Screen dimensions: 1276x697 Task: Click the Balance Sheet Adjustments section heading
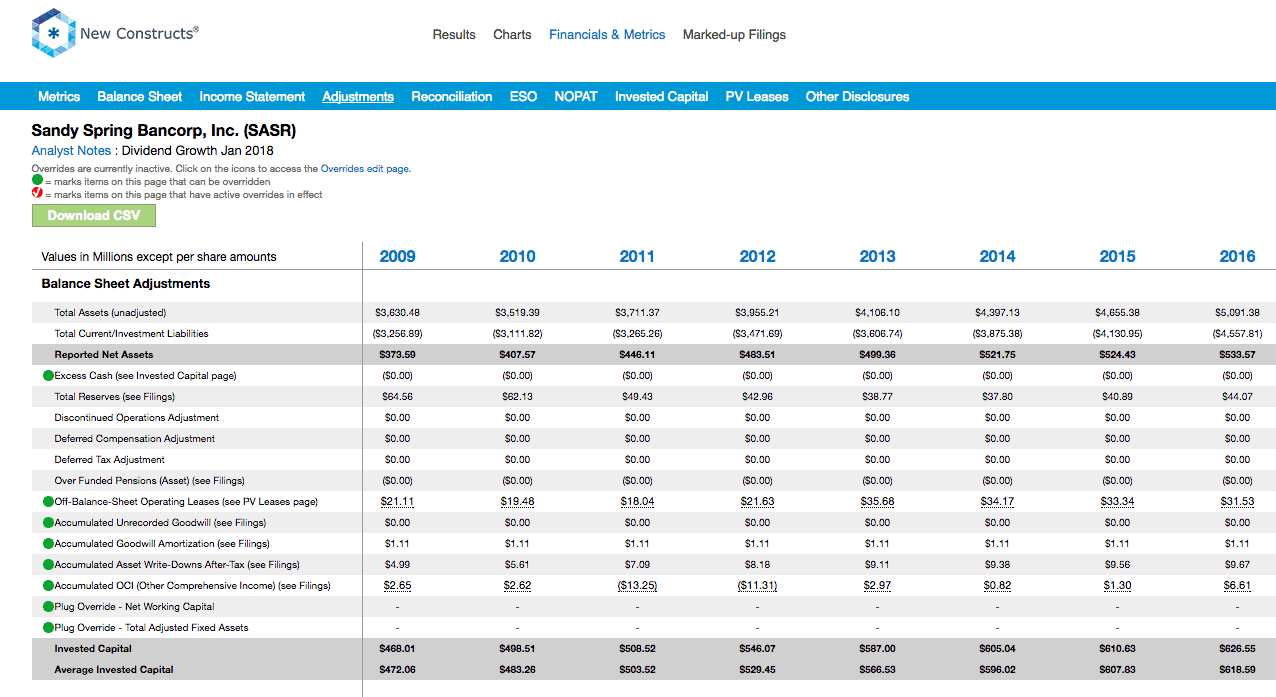coord(126,284)
